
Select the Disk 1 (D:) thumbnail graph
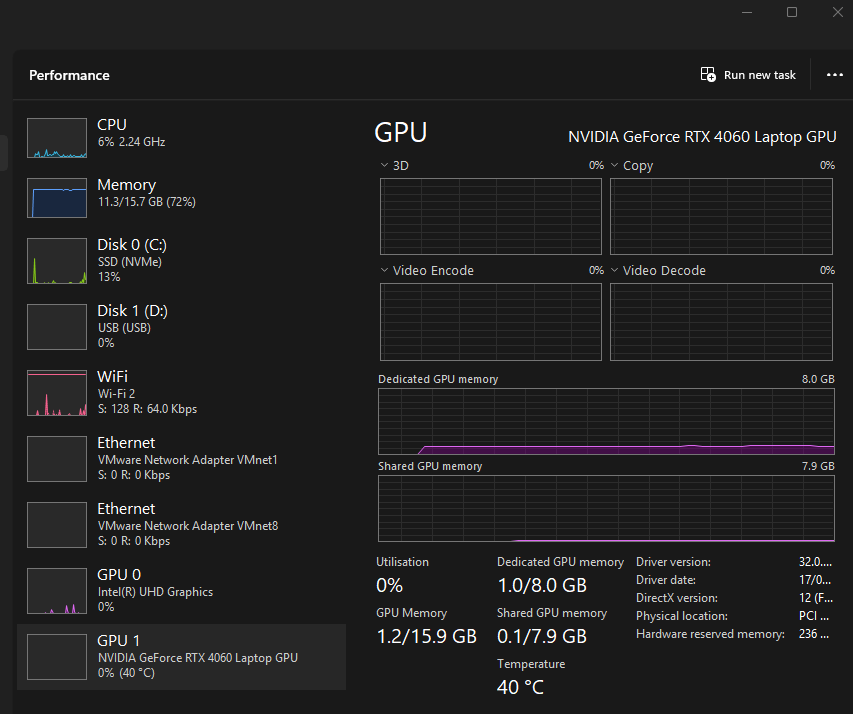pos(57,327)
